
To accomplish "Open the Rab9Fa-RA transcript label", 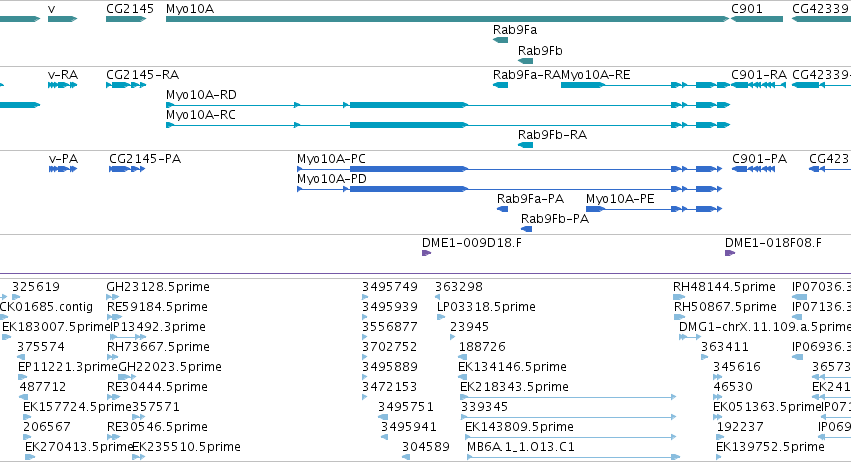I will pos(526,75).
